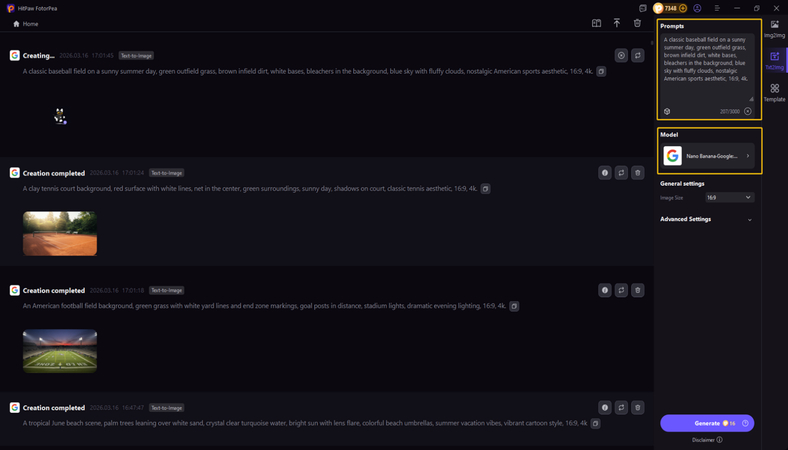Open the Nano Banana model selector
The image size is (788, 450).
pos(709,156)
